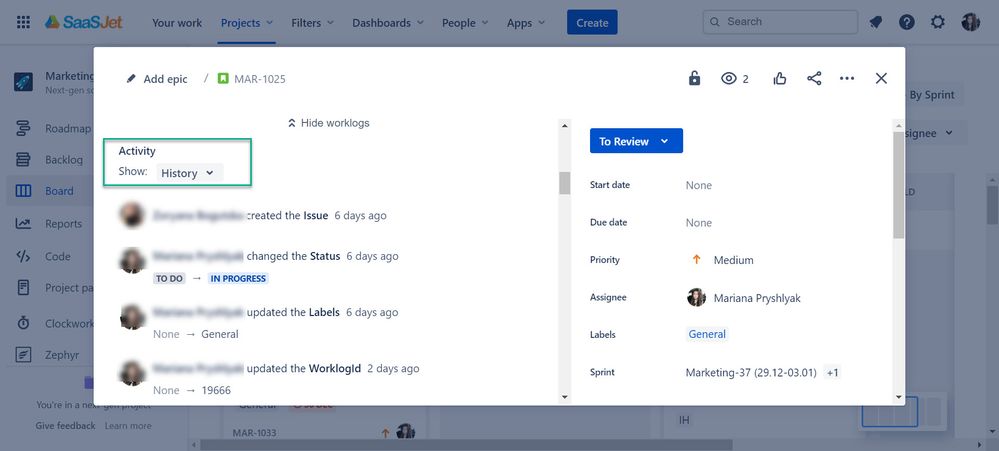Viewport: 999px width, 451px height.
Task: Set the Start date None value
Action: click(698, 185)
